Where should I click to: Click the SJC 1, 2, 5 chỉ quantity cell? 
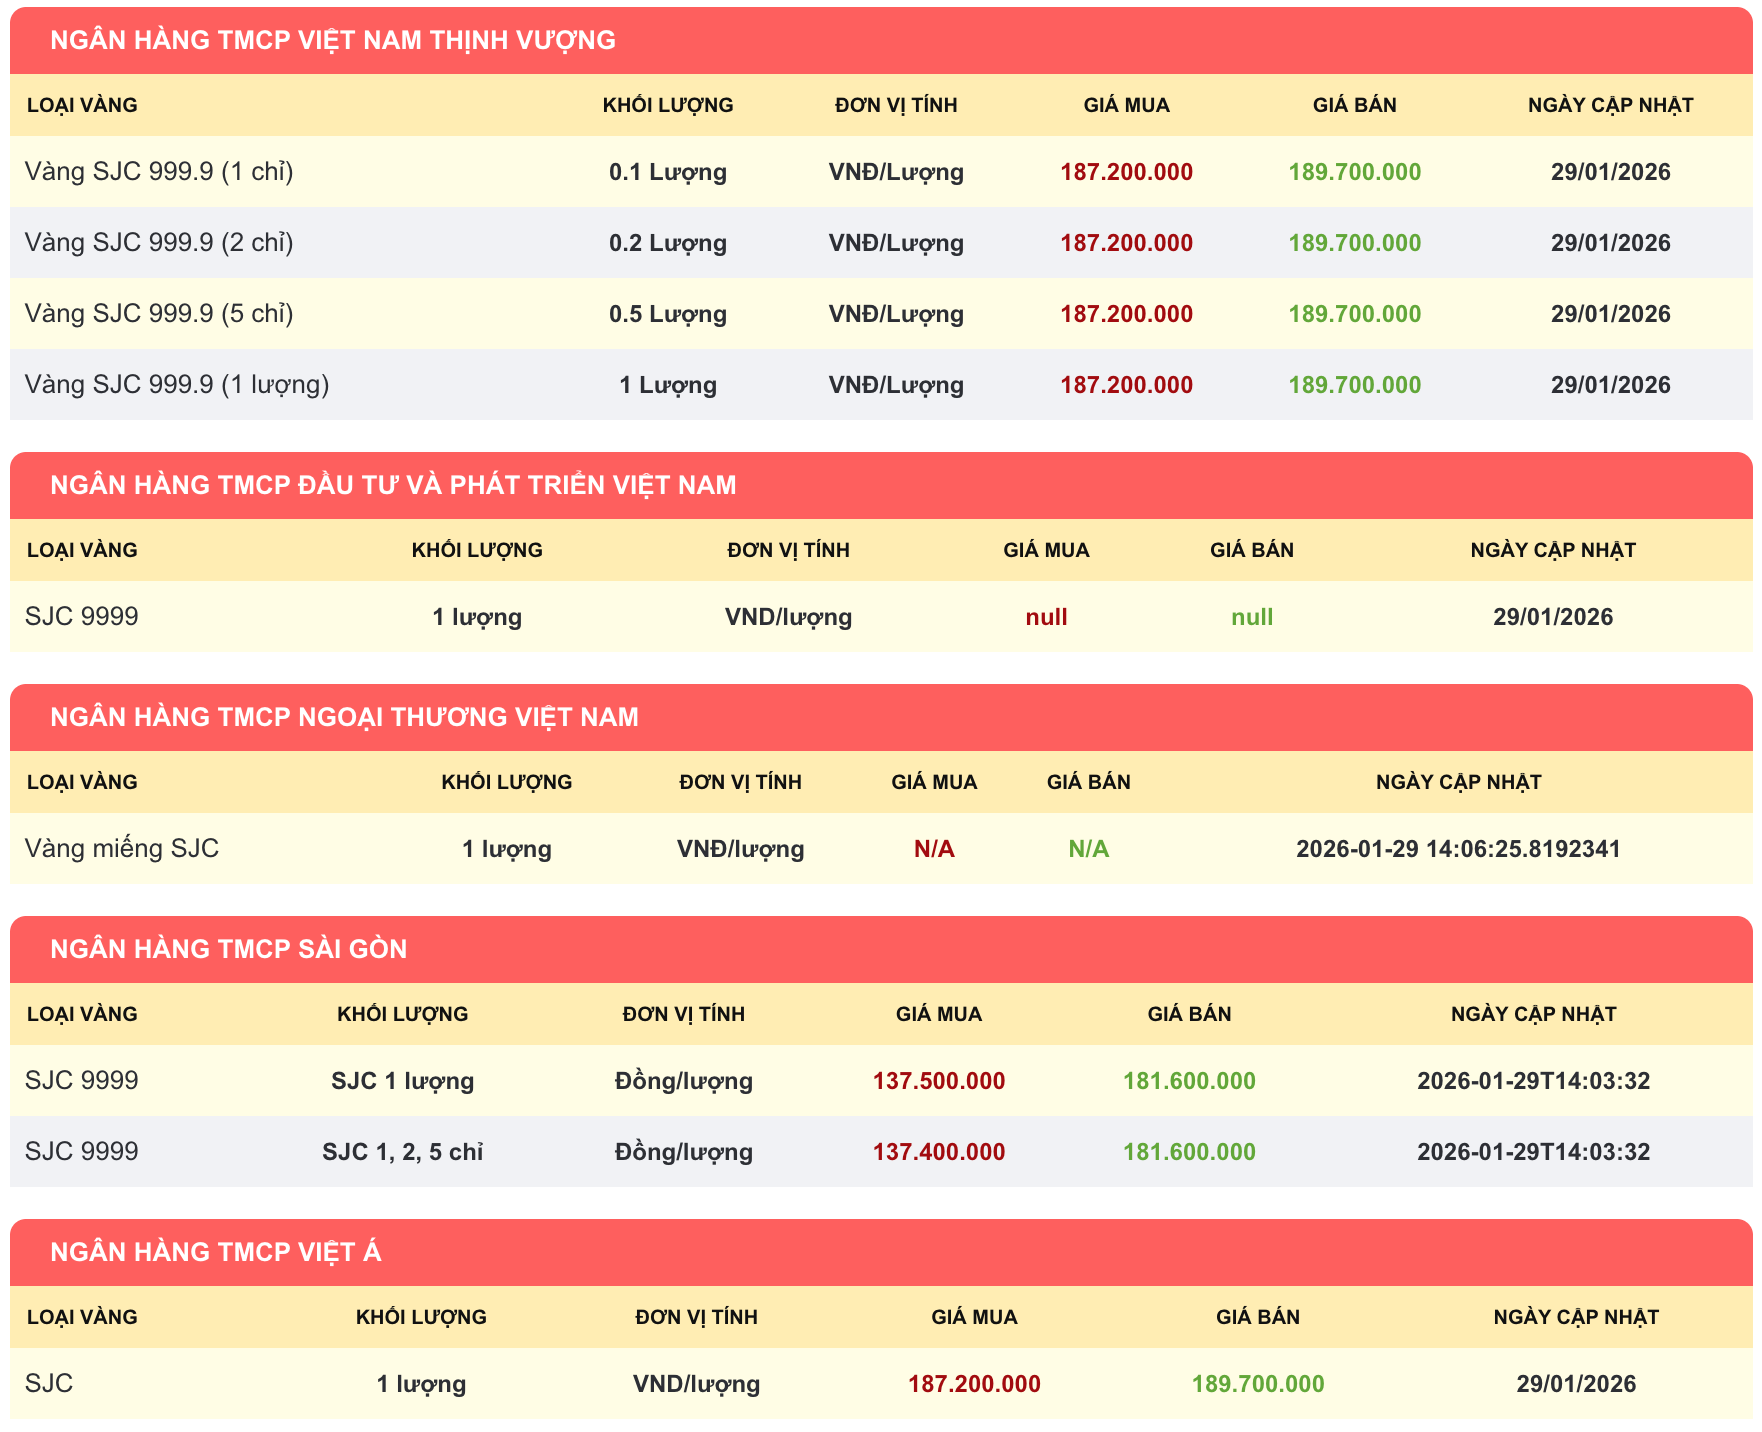click(x=402, y=1152)
